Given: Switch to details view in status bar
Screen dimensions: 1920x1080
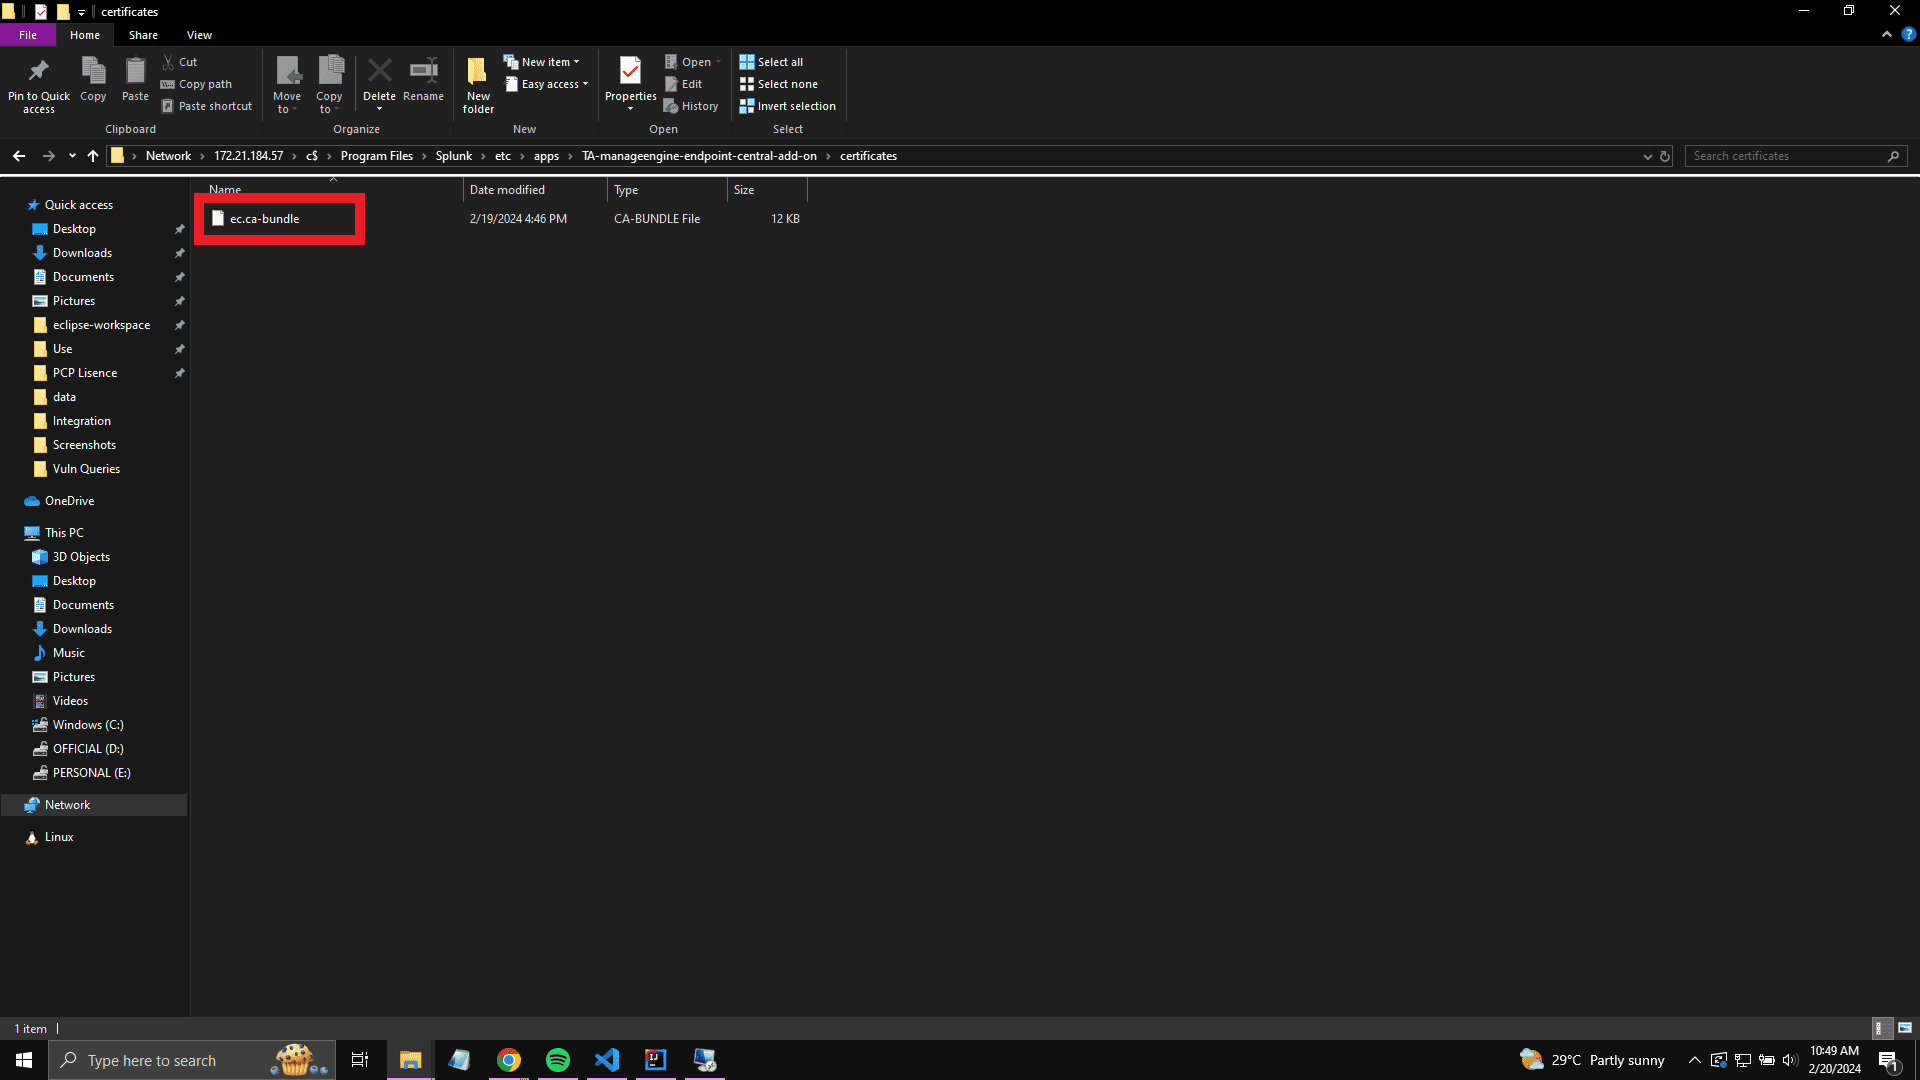Looking at the screenshot, I should (1880, 1028).
